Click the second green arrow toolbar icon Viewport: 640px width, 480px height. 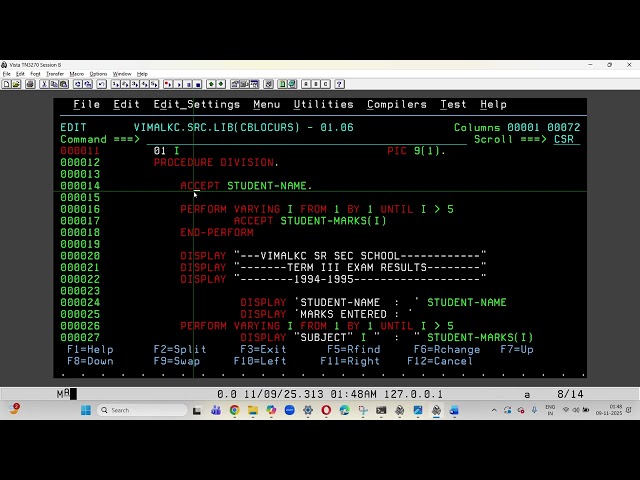[221, 84]
